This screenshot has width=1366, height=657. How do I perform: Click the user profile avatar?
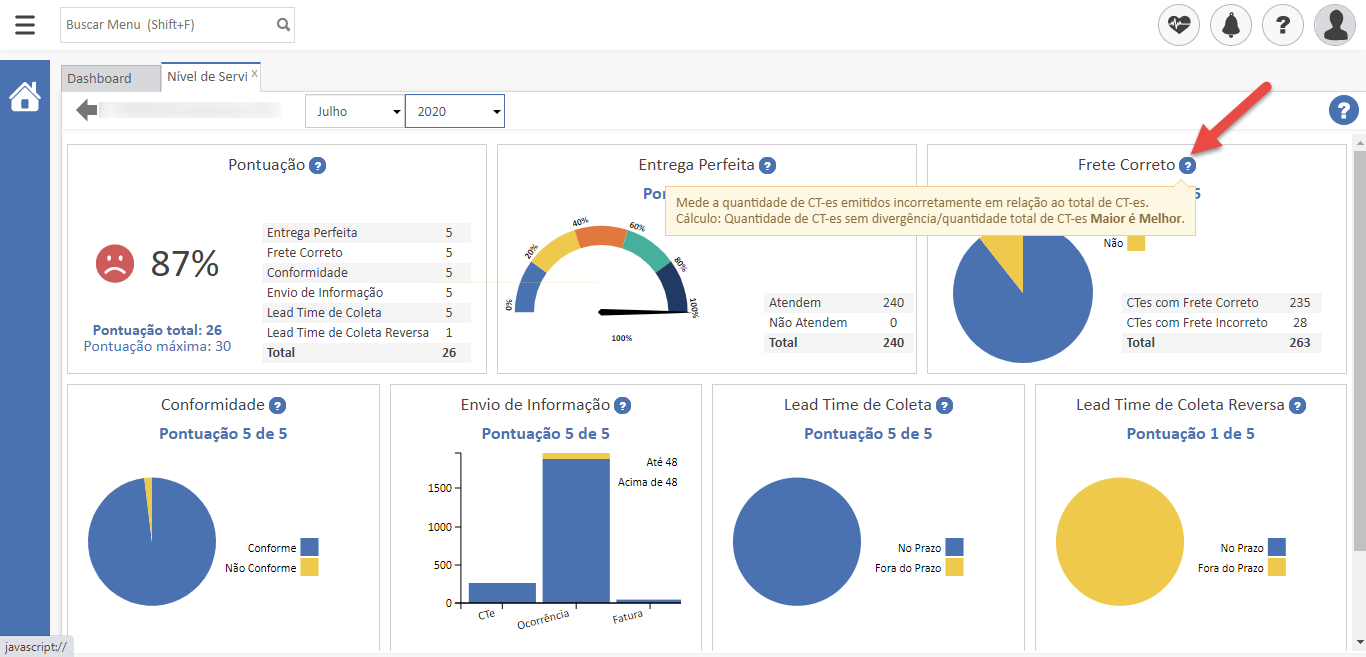pyautogui.click(x=1334, y=25)
